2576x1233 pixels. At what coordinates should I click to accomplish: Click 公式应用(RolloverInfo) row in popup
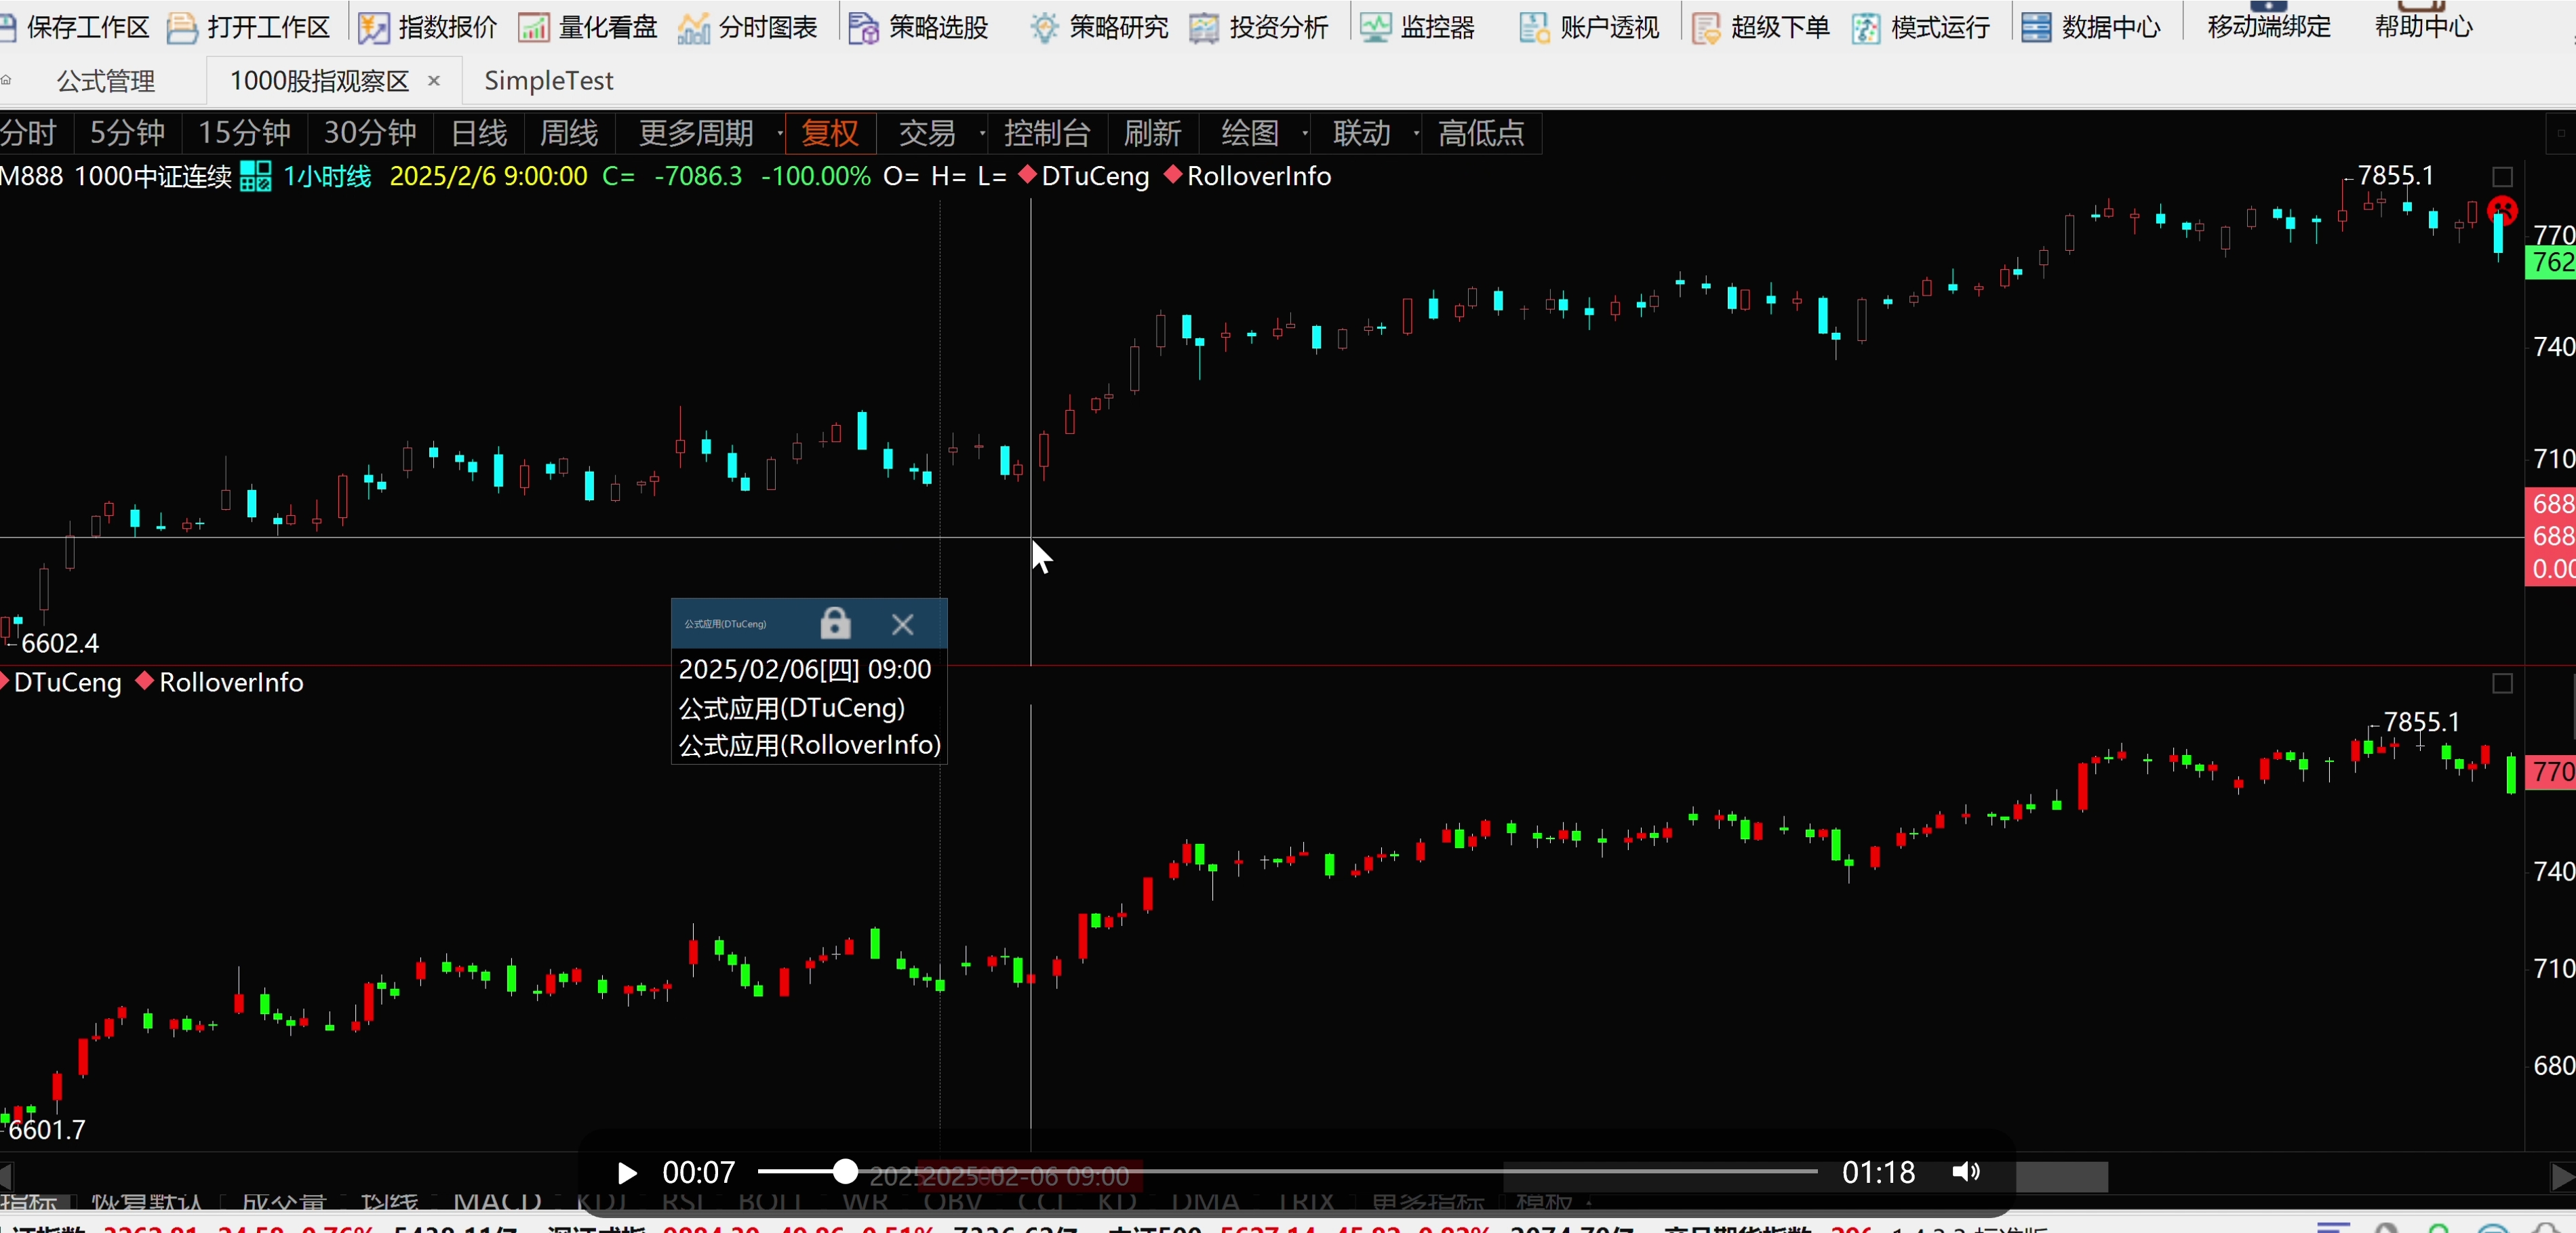tap(810, 745)
